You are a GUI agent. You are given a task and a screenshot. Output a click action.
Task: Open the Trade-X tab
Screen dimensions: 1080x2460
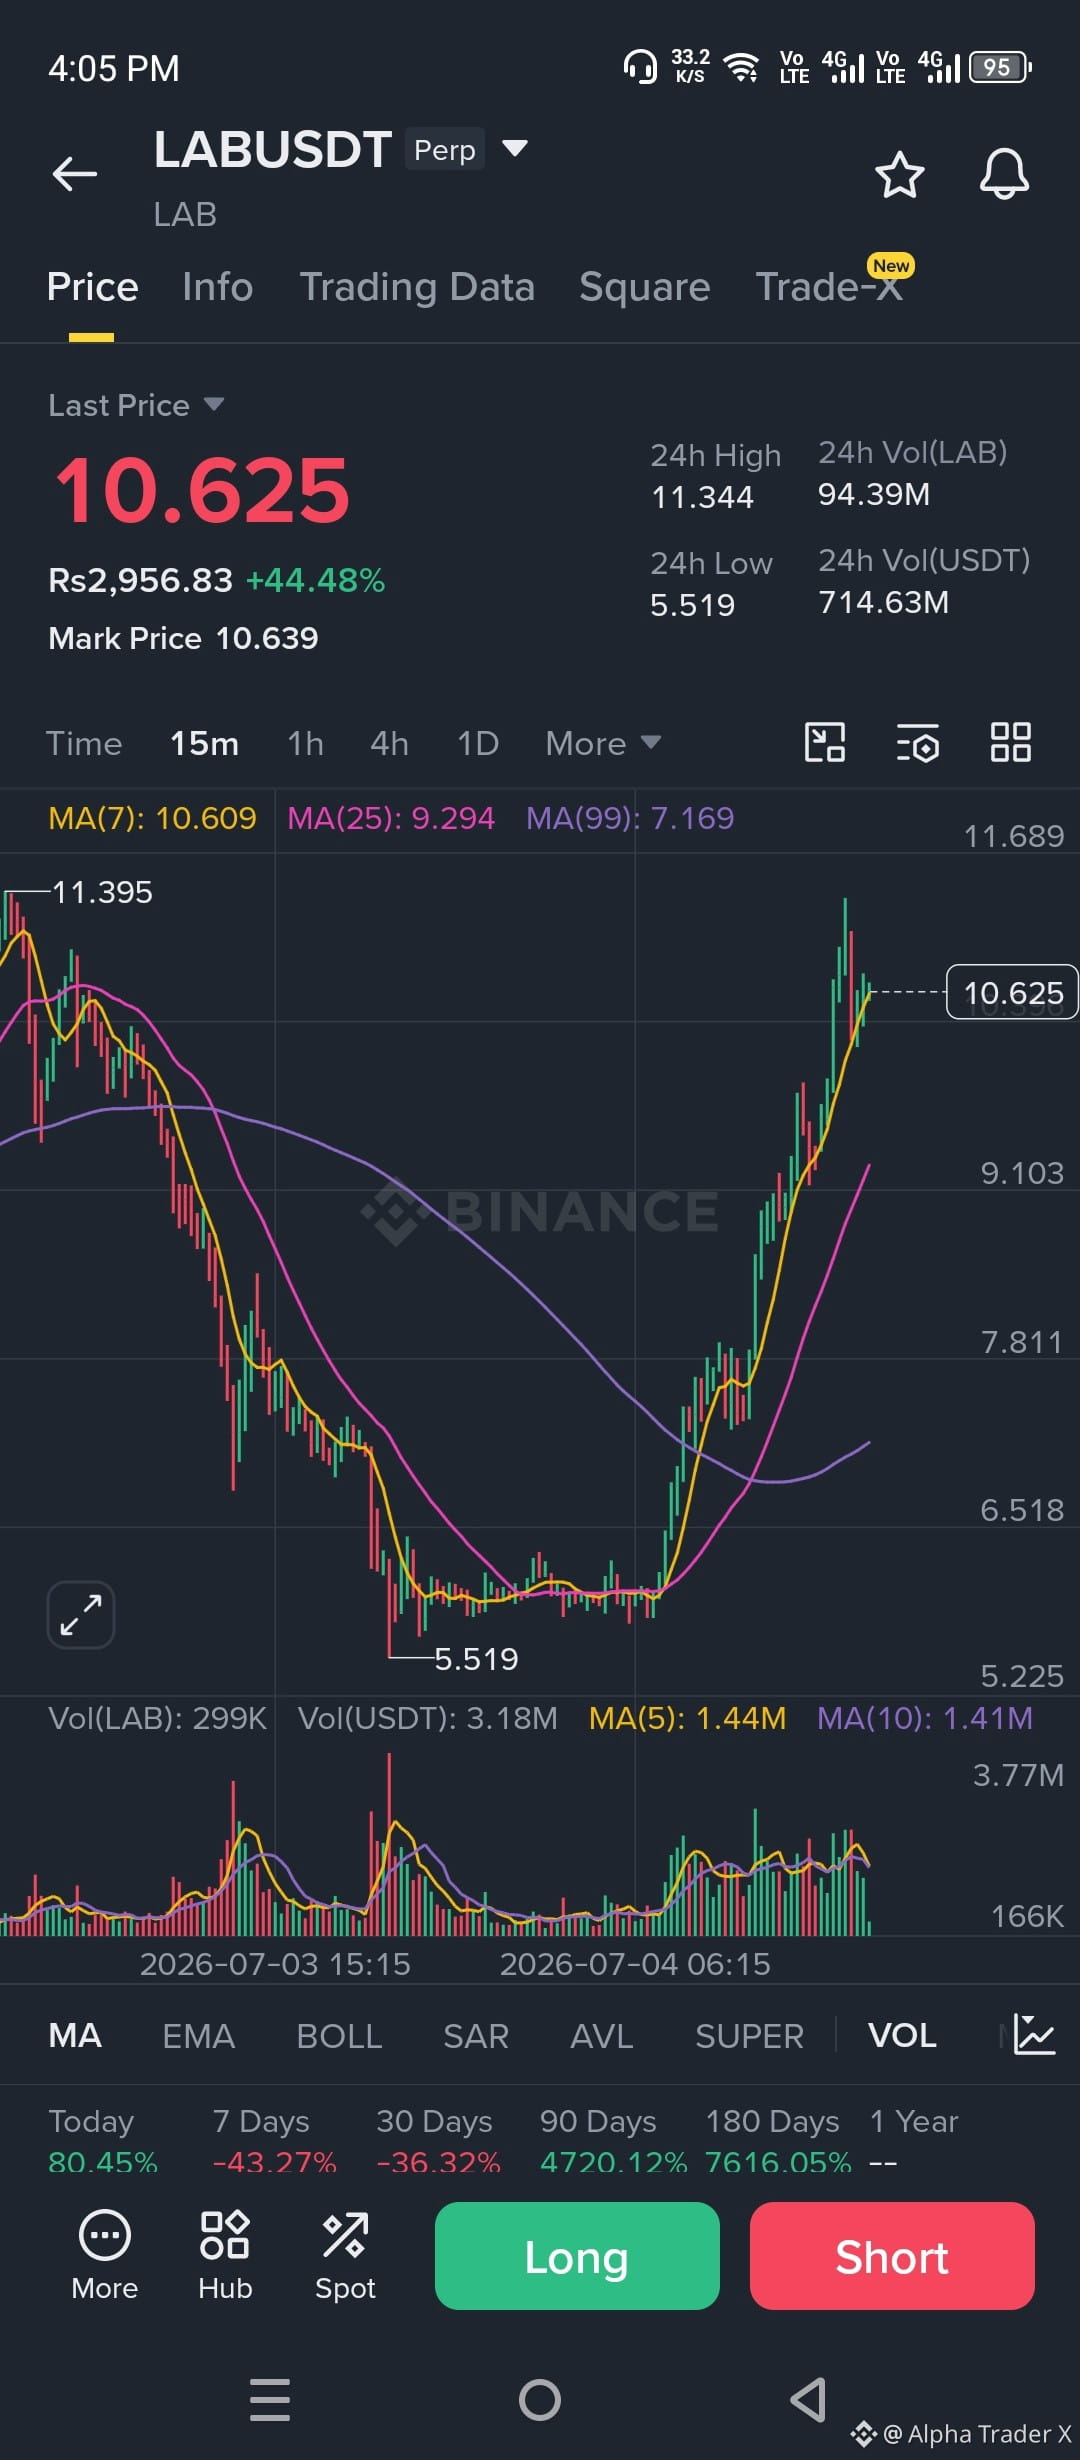tap(830, 287)
